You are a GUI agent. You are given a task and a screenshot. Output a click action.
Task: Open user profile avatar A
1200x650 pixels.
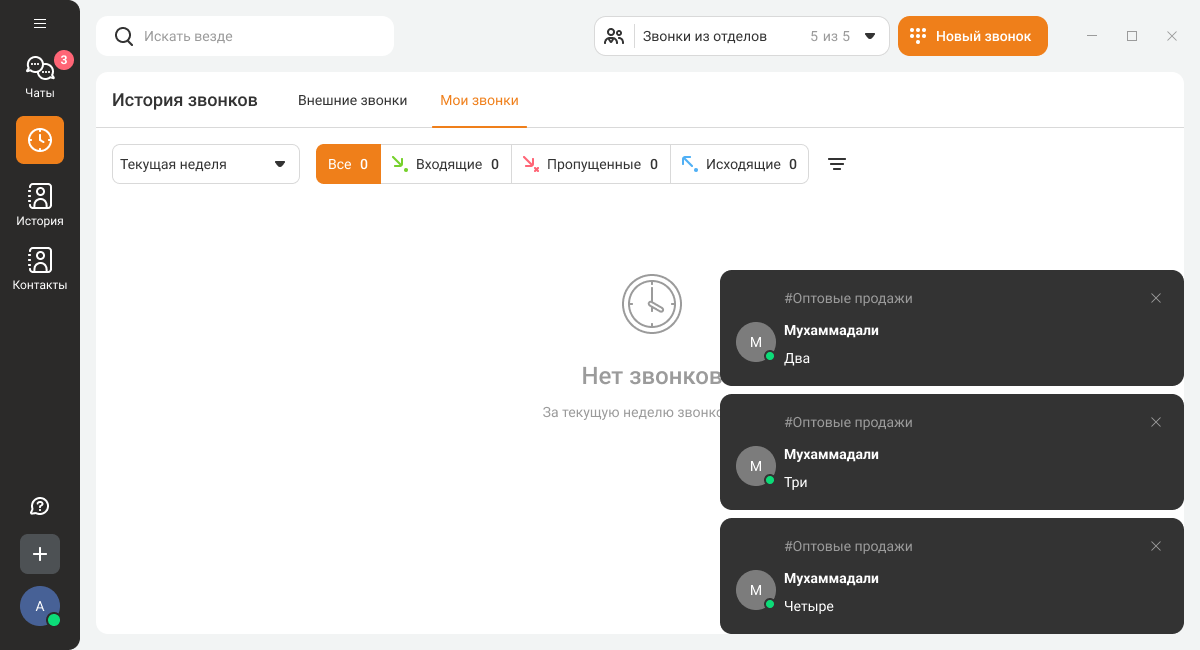(40, 606)
